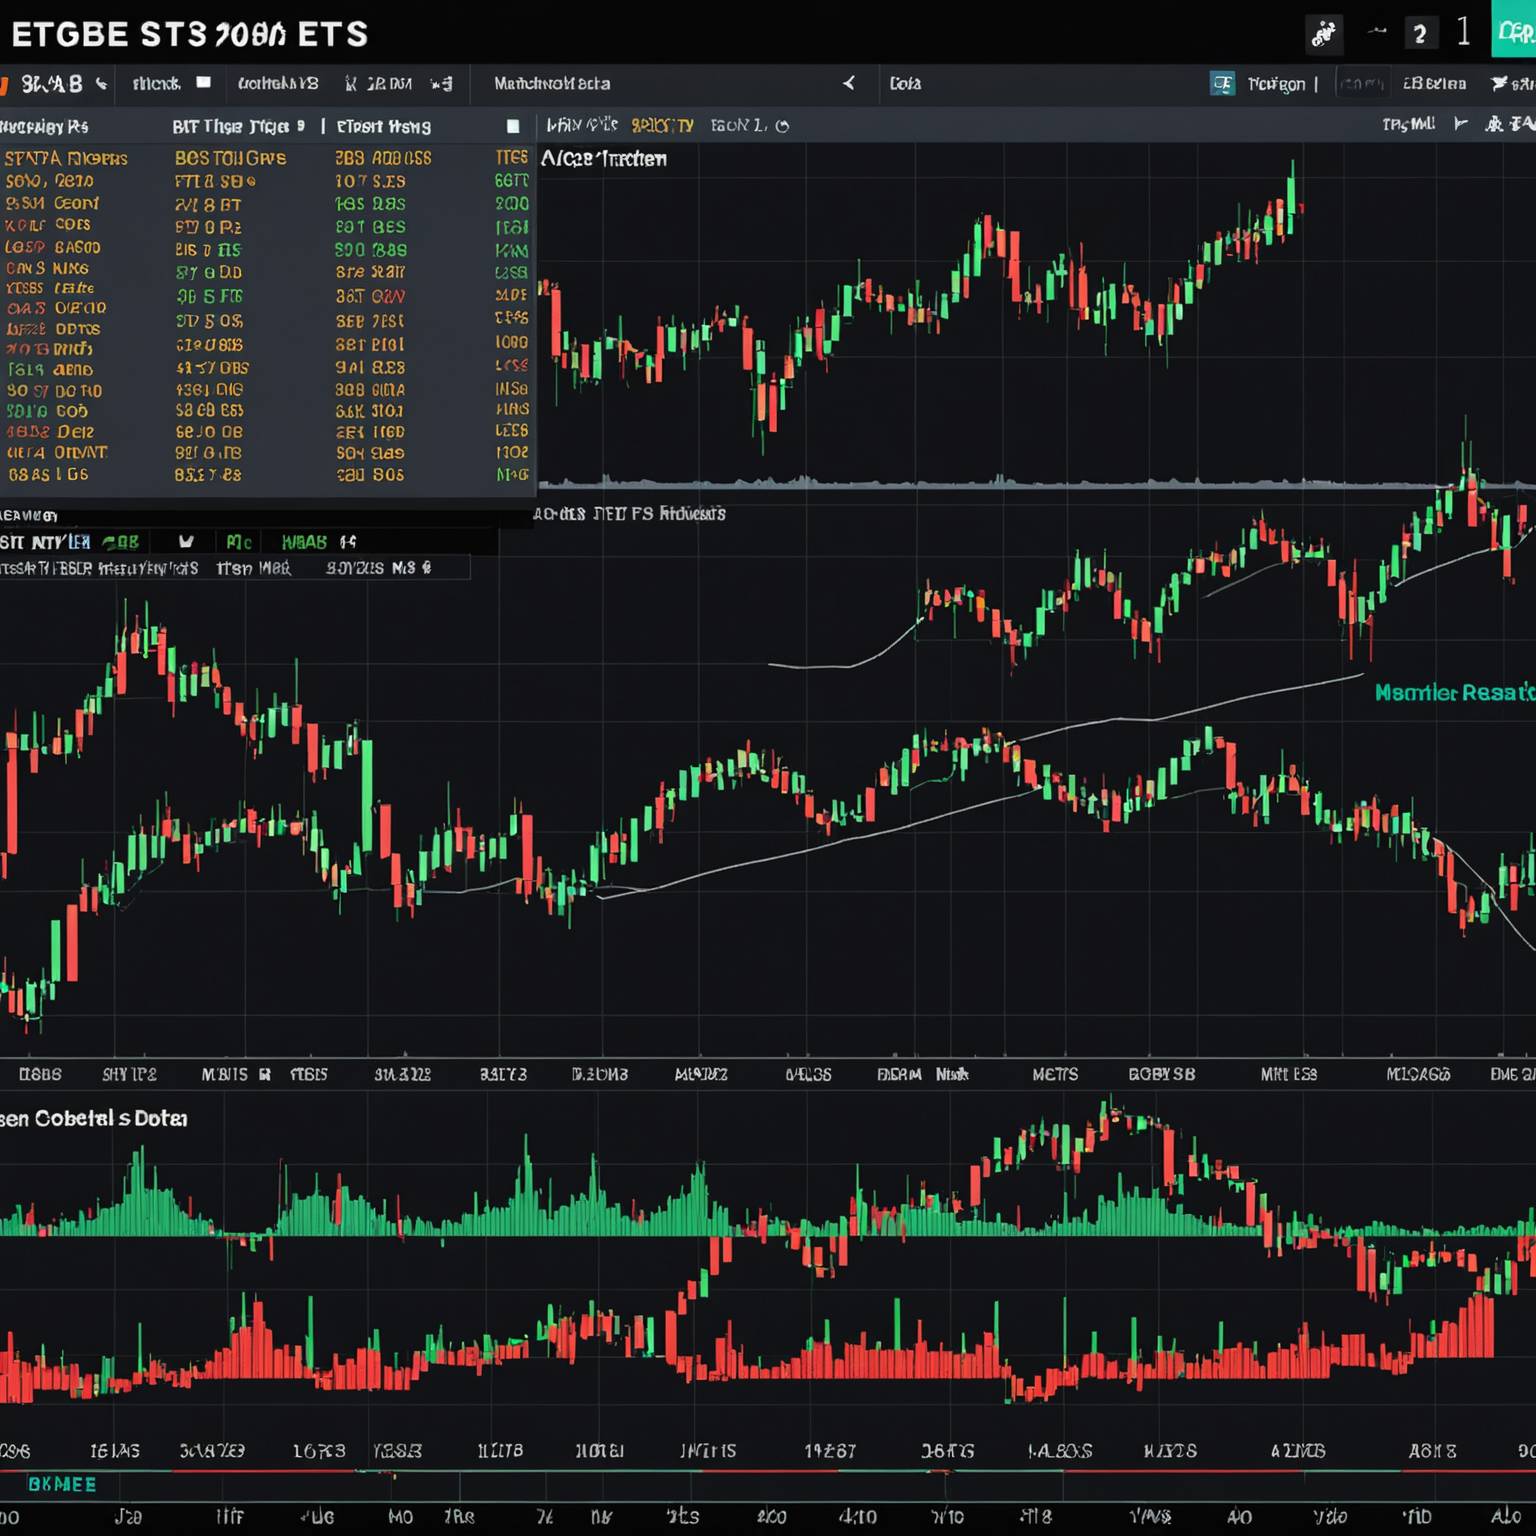
Task: Click the teal square icon beside 'Nofgon'
Action: pos(1222,84)
